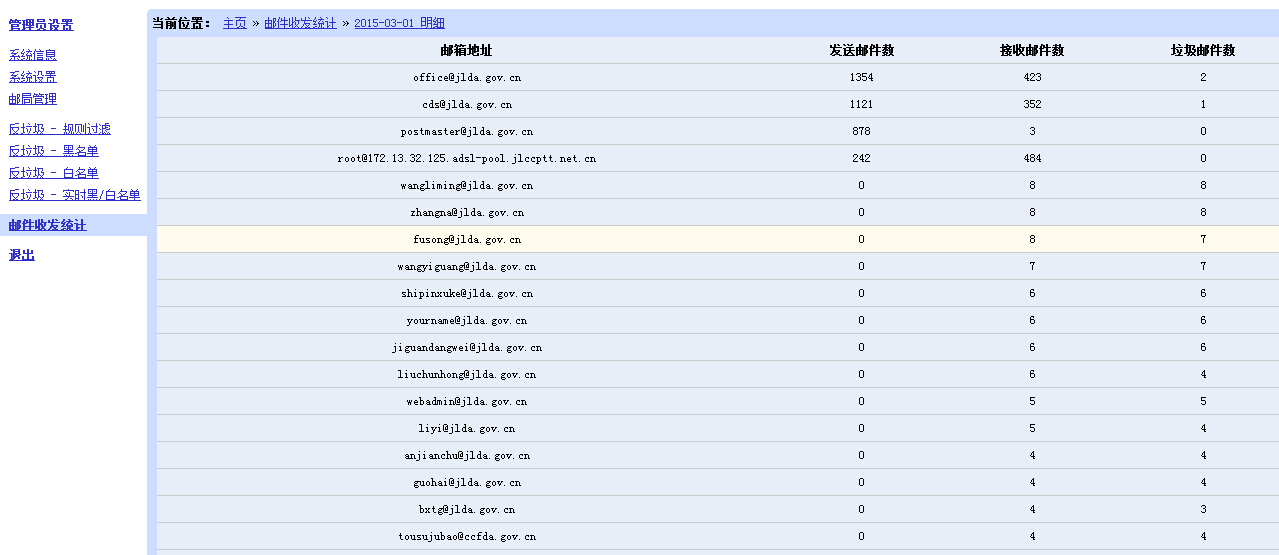The image size is (1279, 555).
Task: Select webadmin@jlda.gov.cn address
Action: (467, 402)
